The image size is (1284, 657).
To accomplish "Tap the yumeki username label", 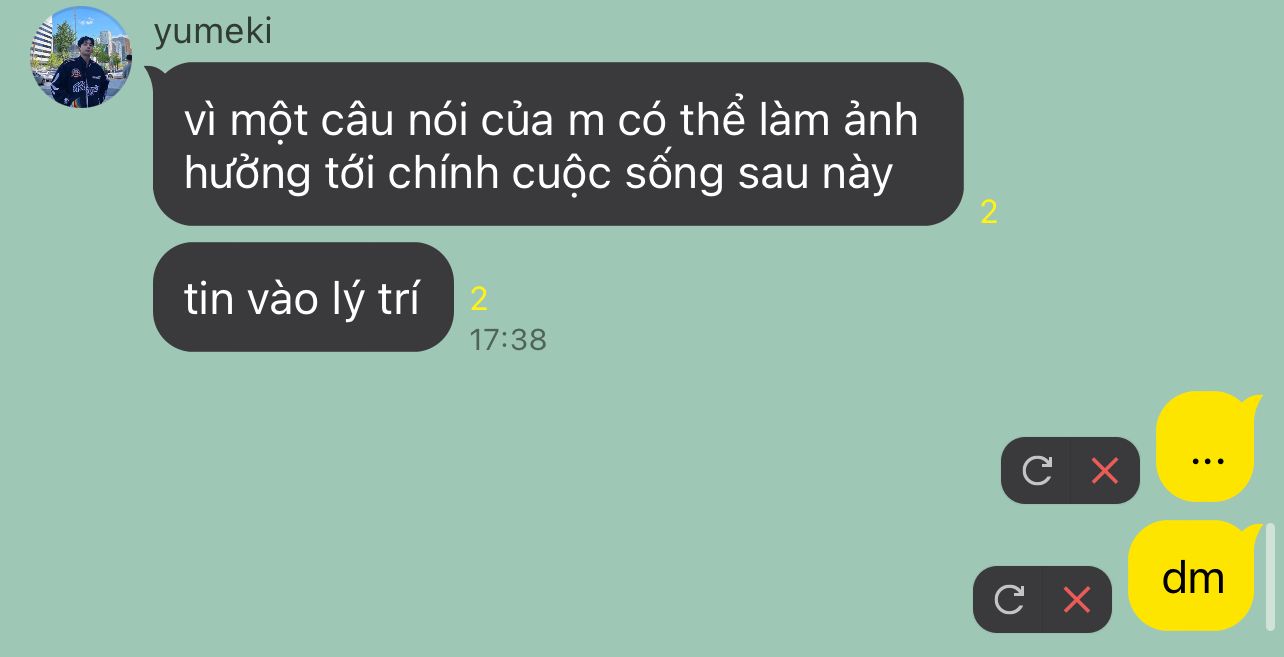I will click(213, 31).
